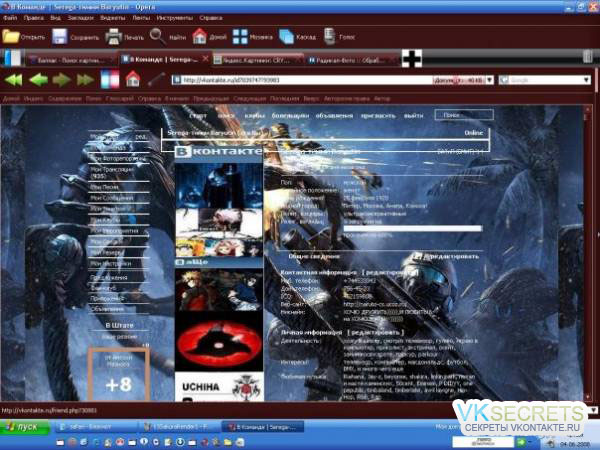This screenshot has height=450, width=600.
Task: Click the red Sharingan eye image
Action: (x=219, y=344)
